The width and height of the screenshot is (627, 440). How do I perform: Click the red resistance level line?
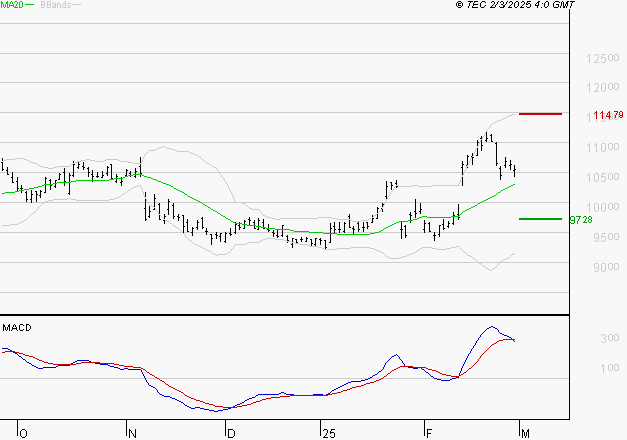tap(540, 114)
